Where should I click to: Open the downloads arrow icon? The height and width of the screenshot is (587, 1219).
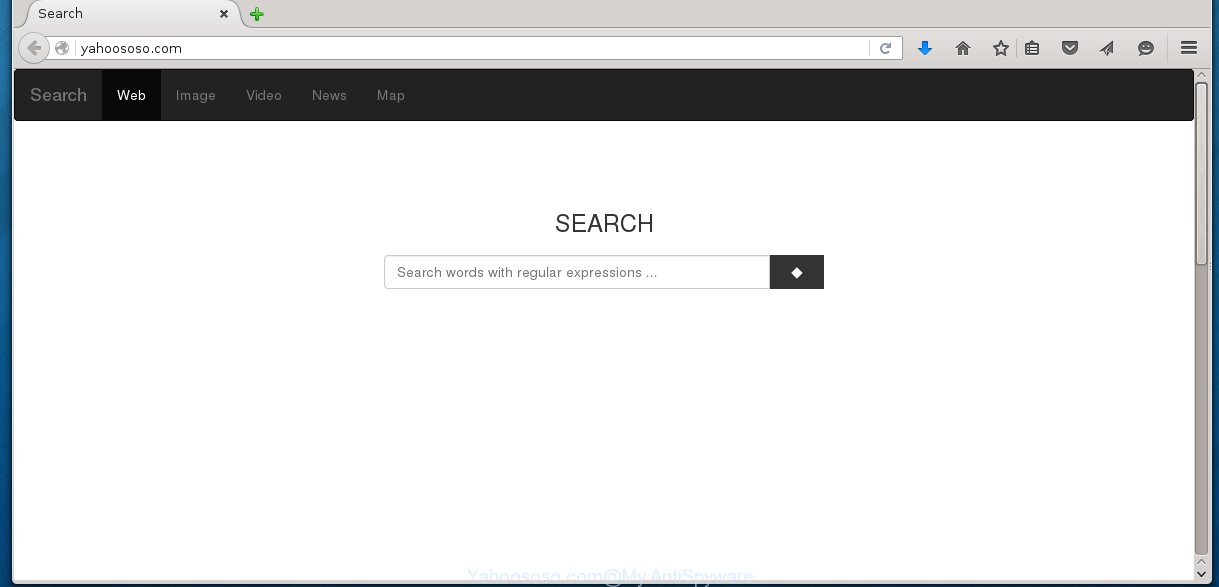click(x=925, y=48)
